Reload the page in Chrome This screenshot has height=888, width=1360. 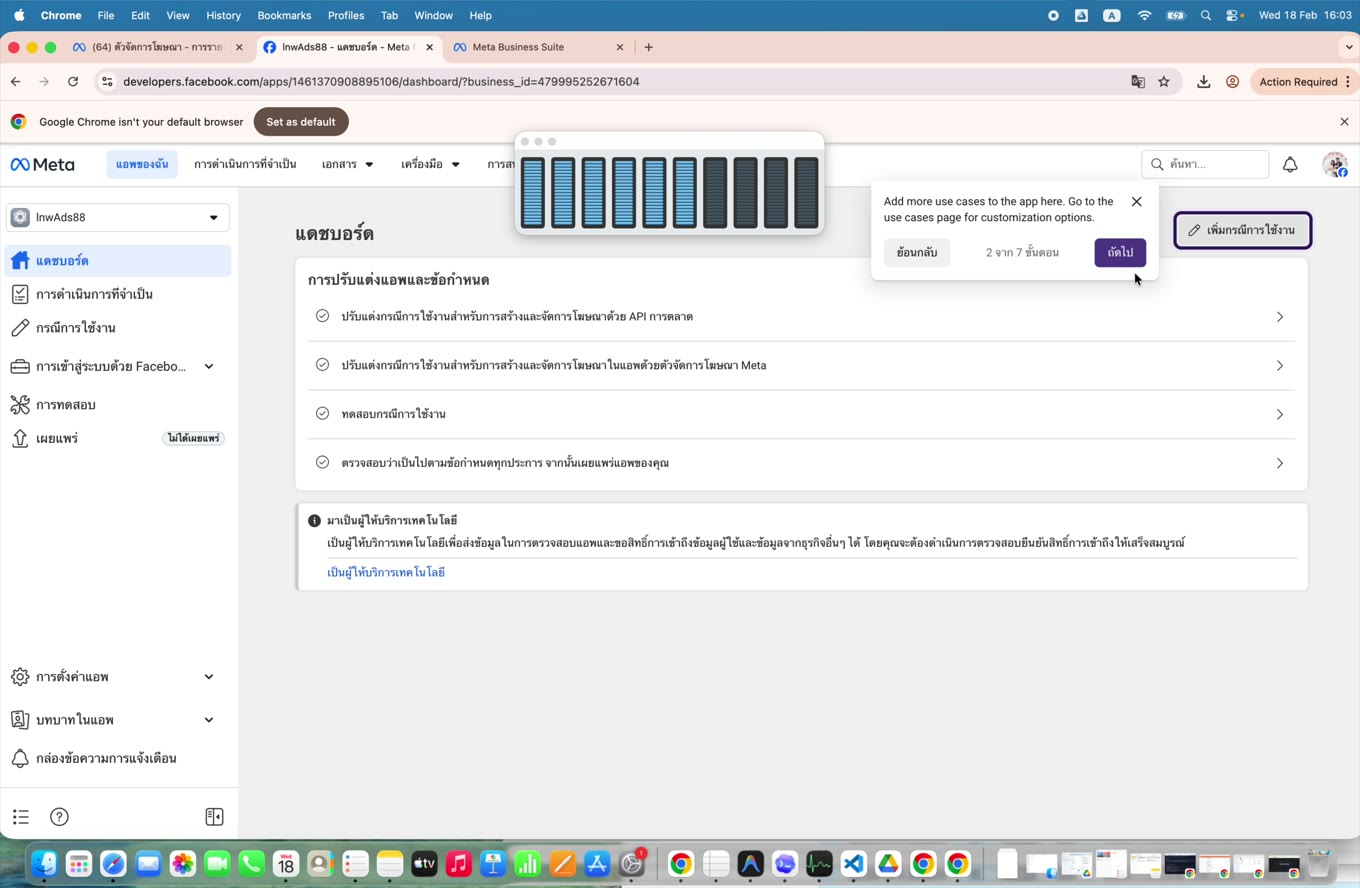click(73, 82)
